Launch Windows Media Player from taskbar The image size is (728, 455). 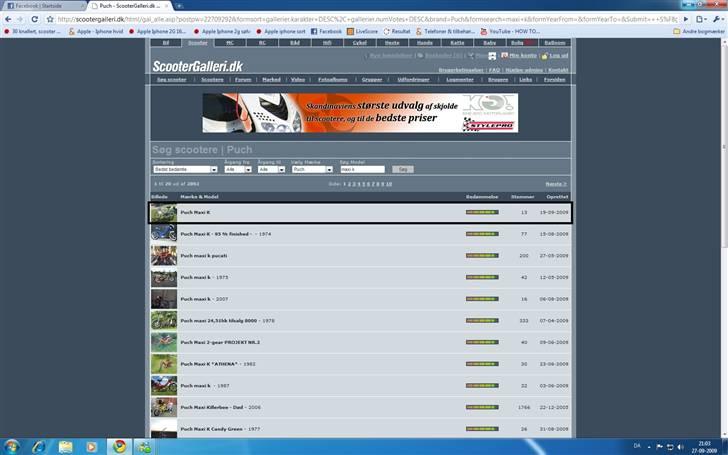[x=92, y=445]
